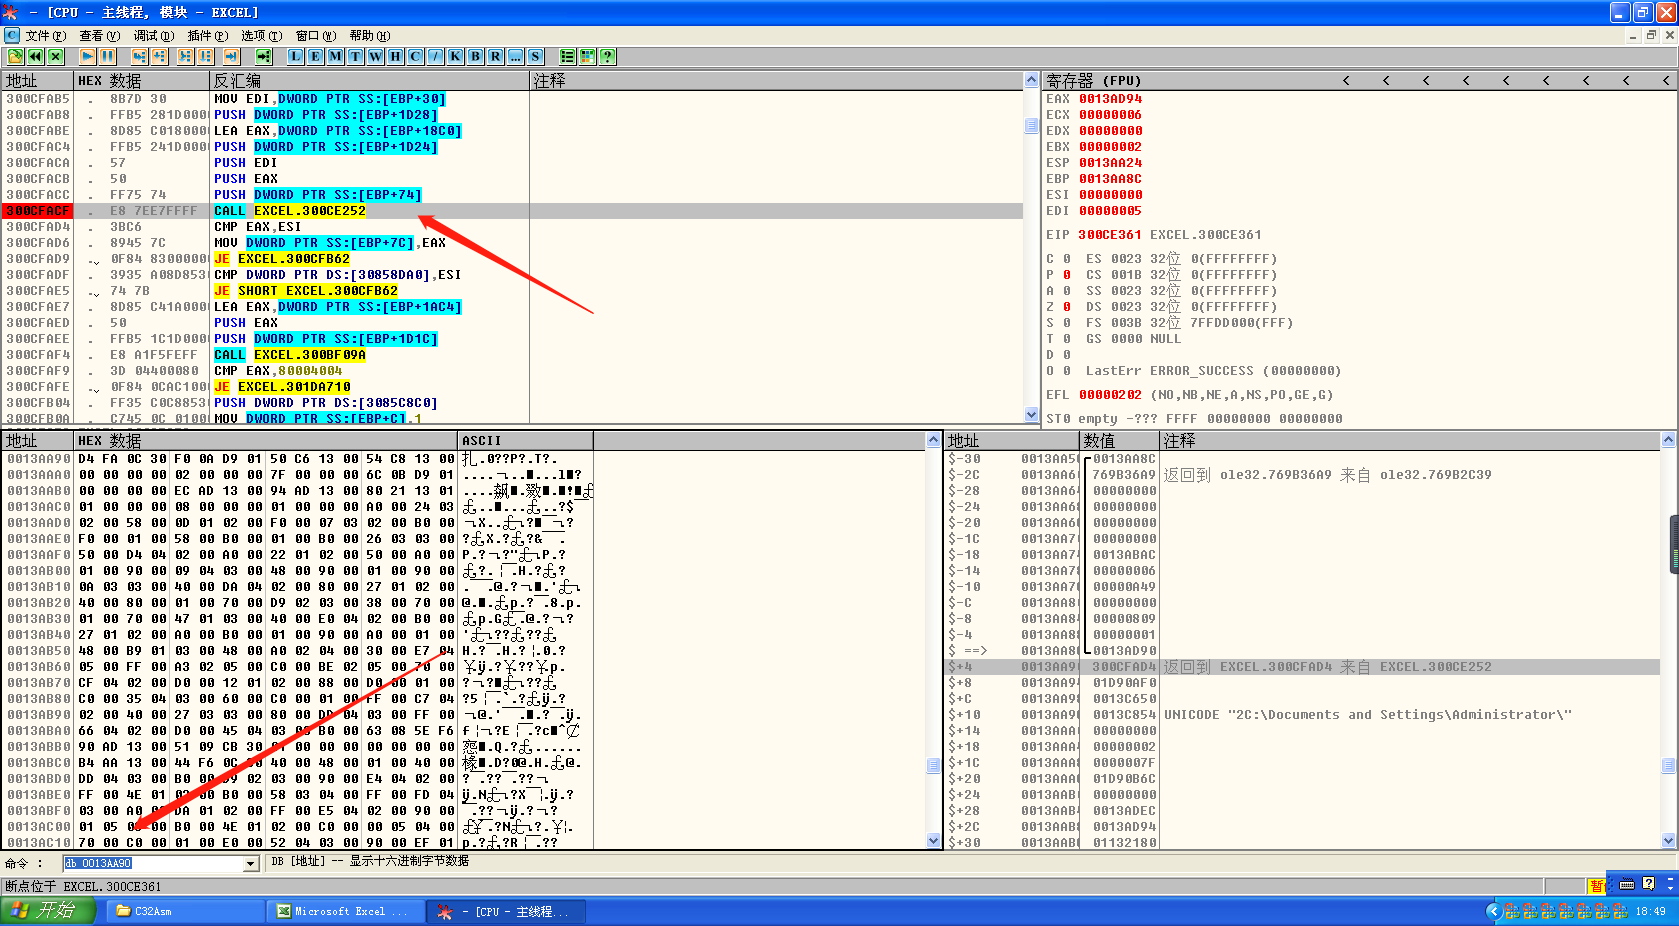Click the Trace over toolbar icon

tap(205, 56)
